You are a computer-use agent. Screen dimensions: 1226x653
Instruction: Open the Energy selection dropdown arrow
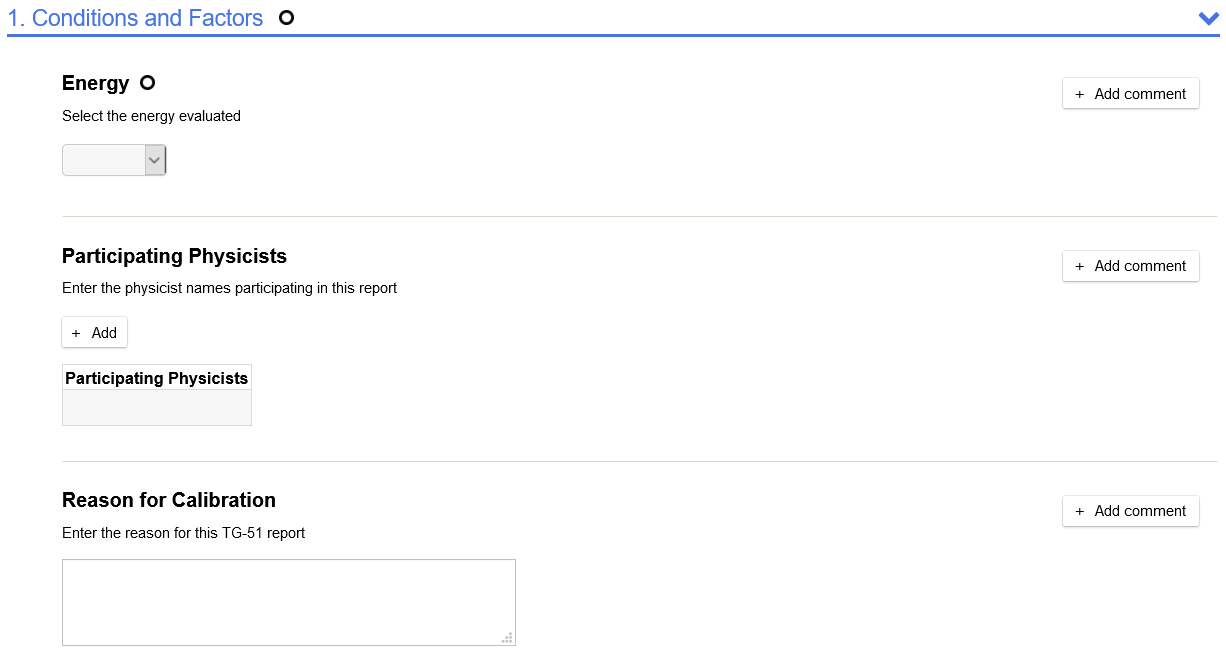pos(155,160)
